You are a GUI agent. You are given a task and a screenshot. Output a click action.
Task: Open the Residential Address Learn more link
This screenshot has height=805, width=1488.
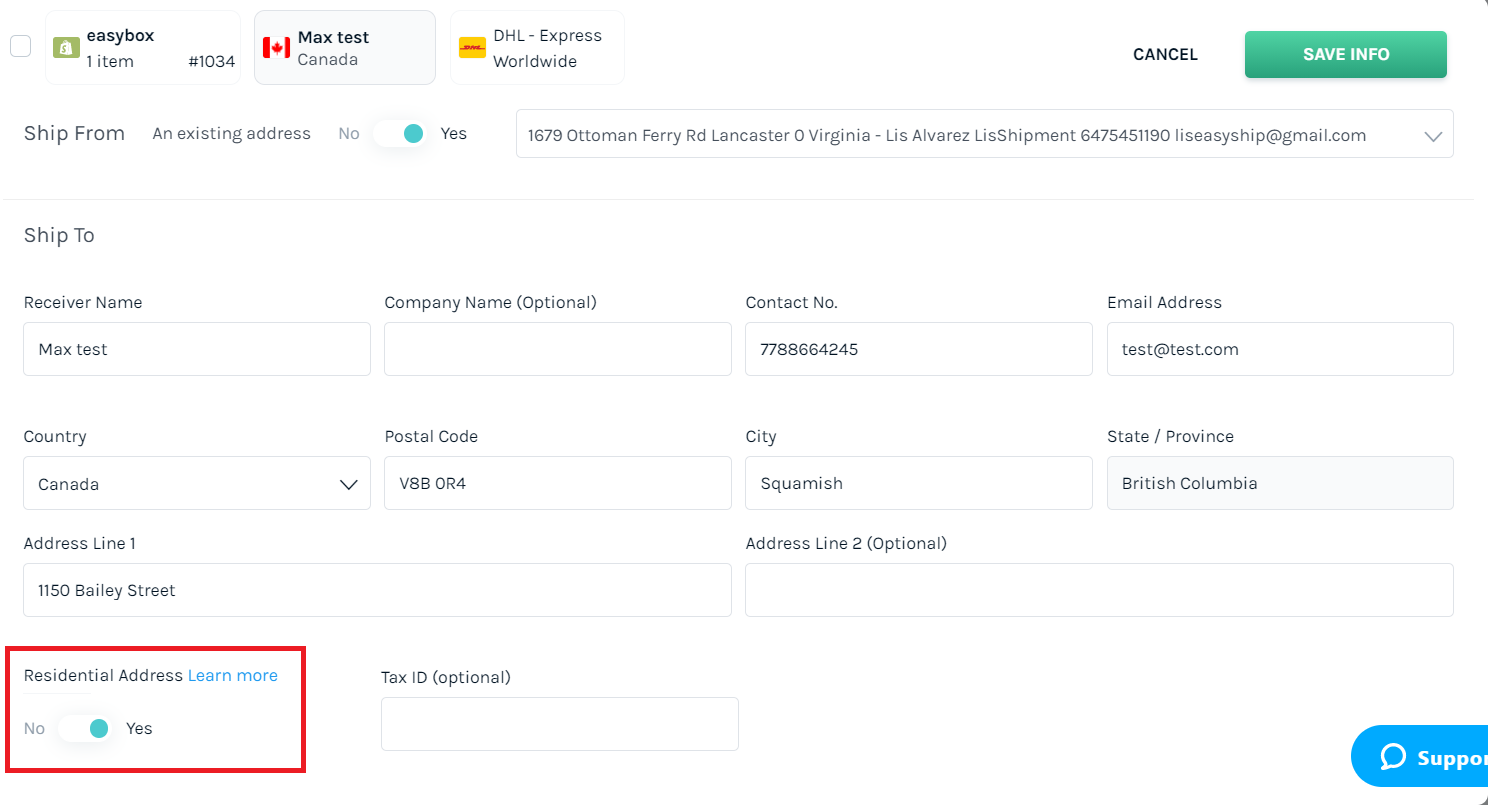click(232, 675)
